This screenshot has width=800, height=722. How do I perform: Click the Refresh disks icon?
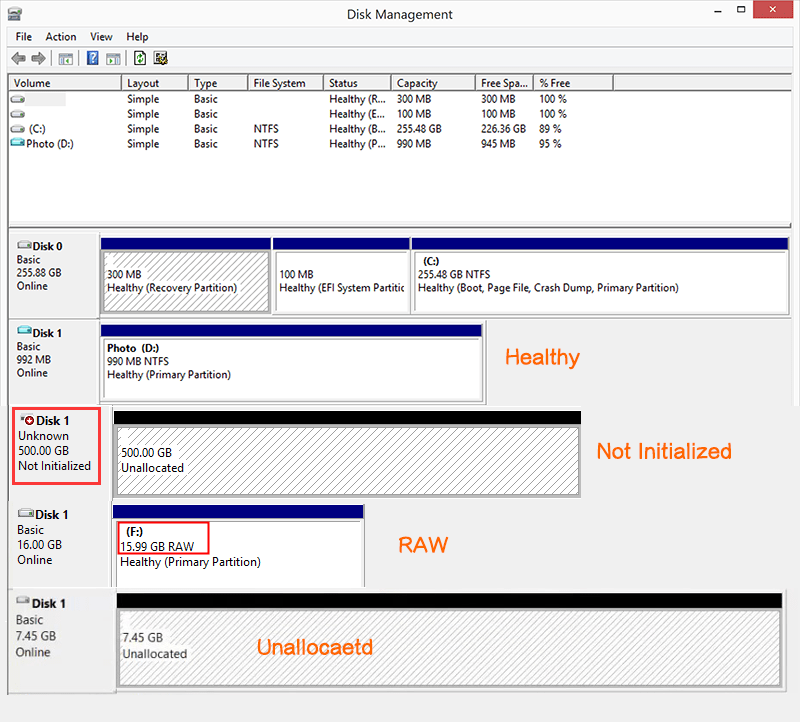click(140, 58)
